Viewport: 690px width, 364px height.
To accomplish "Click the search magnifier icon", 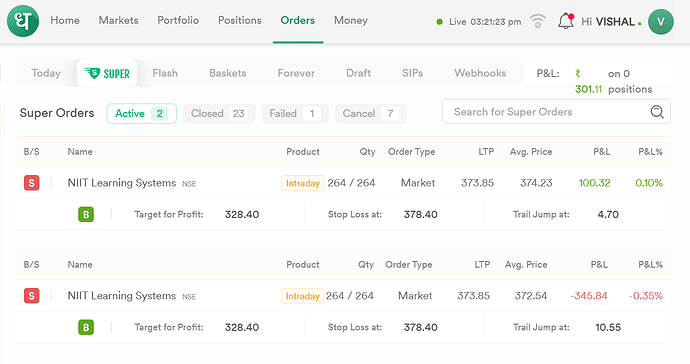I will click(657, 112).
